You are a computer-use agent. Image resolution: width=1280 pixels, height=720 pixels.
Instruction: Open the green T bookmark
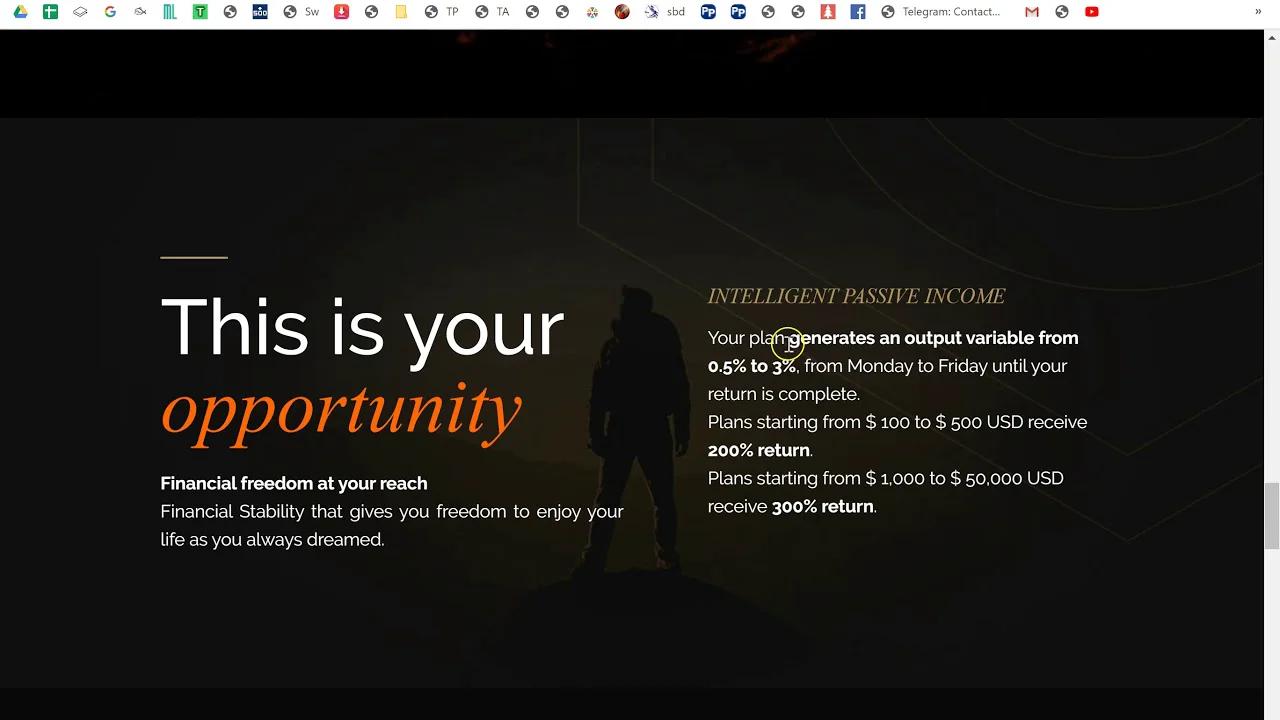(x=200, y=11)
